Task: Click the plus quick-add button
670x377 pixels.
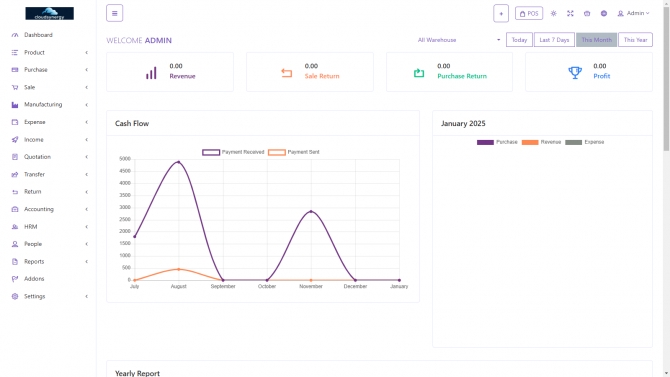Action: click(x=501, y=13)
